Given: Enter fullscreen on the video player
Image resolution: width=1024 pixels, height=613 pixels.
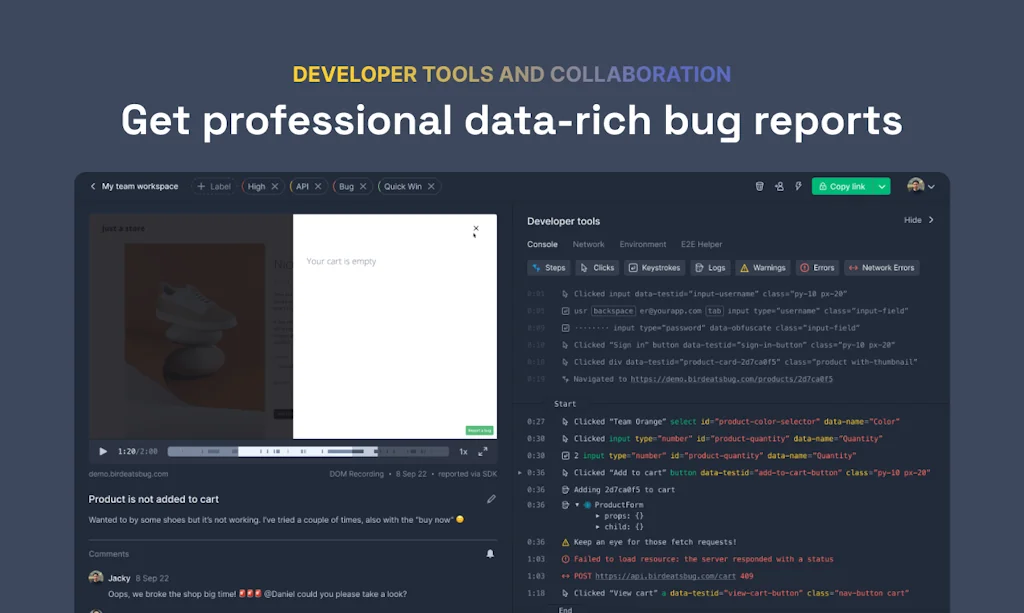Looking at the screenshot, I should 483,451.
